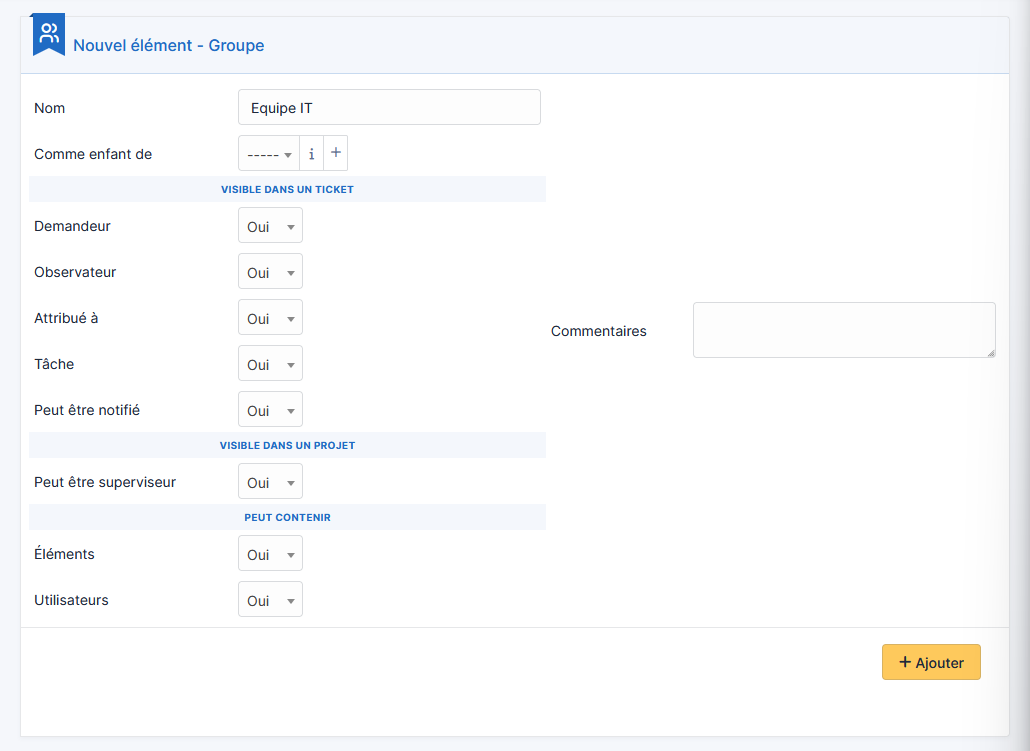Image resolution: width=1030 pixels, height=751 pixels.
Task: Open the Demandeur Oui dropdown
Action: (x=271, y=226)
